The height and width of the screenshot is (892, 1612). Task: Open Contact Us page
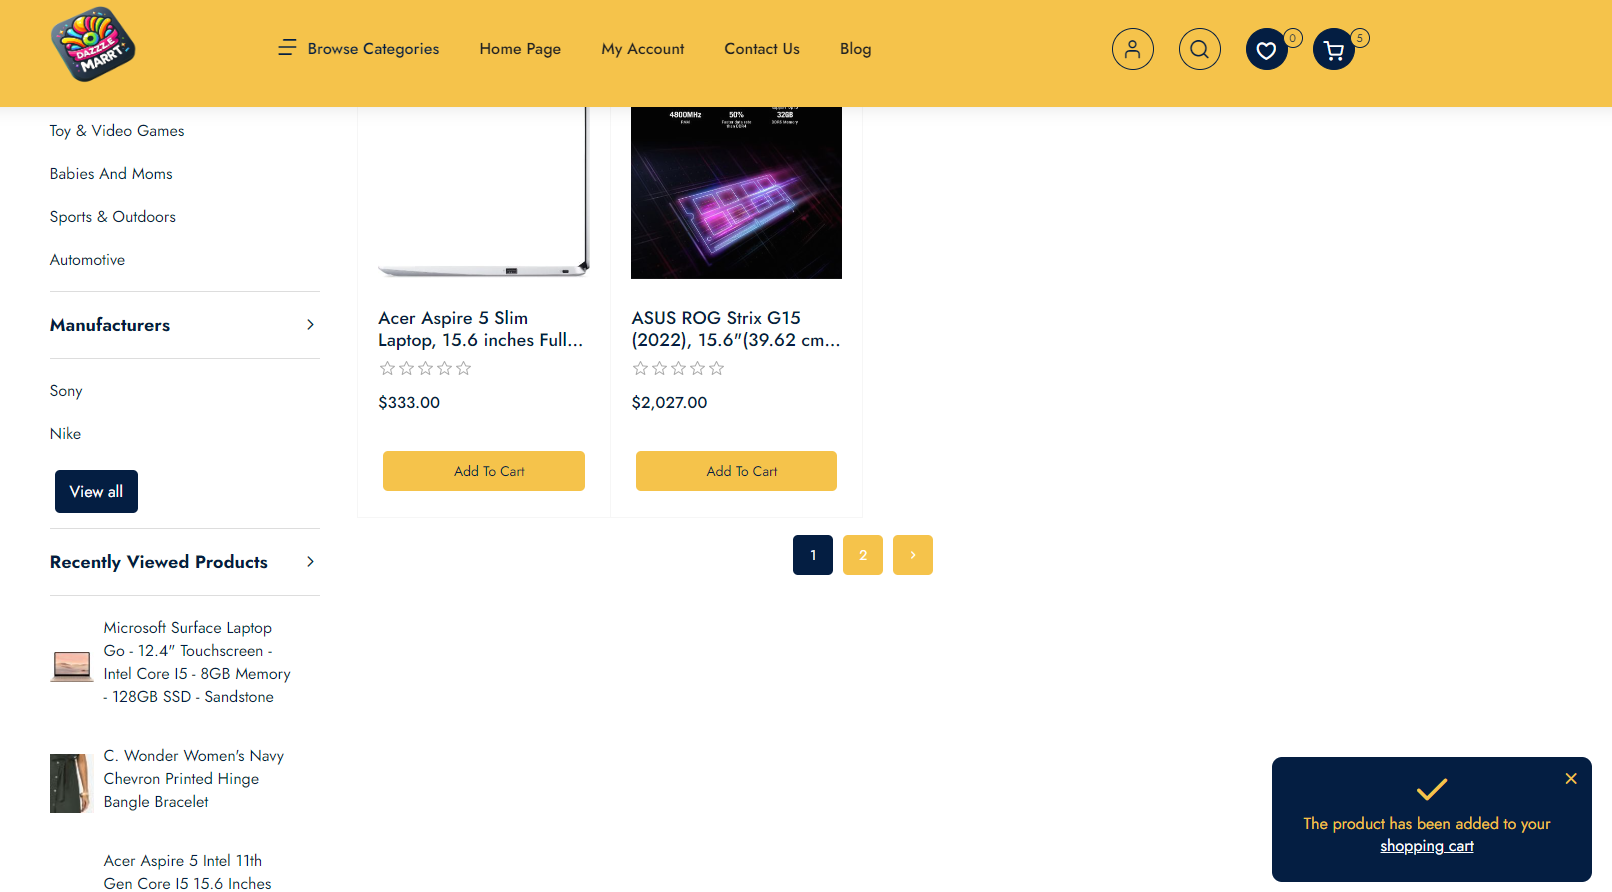point(762,49)
